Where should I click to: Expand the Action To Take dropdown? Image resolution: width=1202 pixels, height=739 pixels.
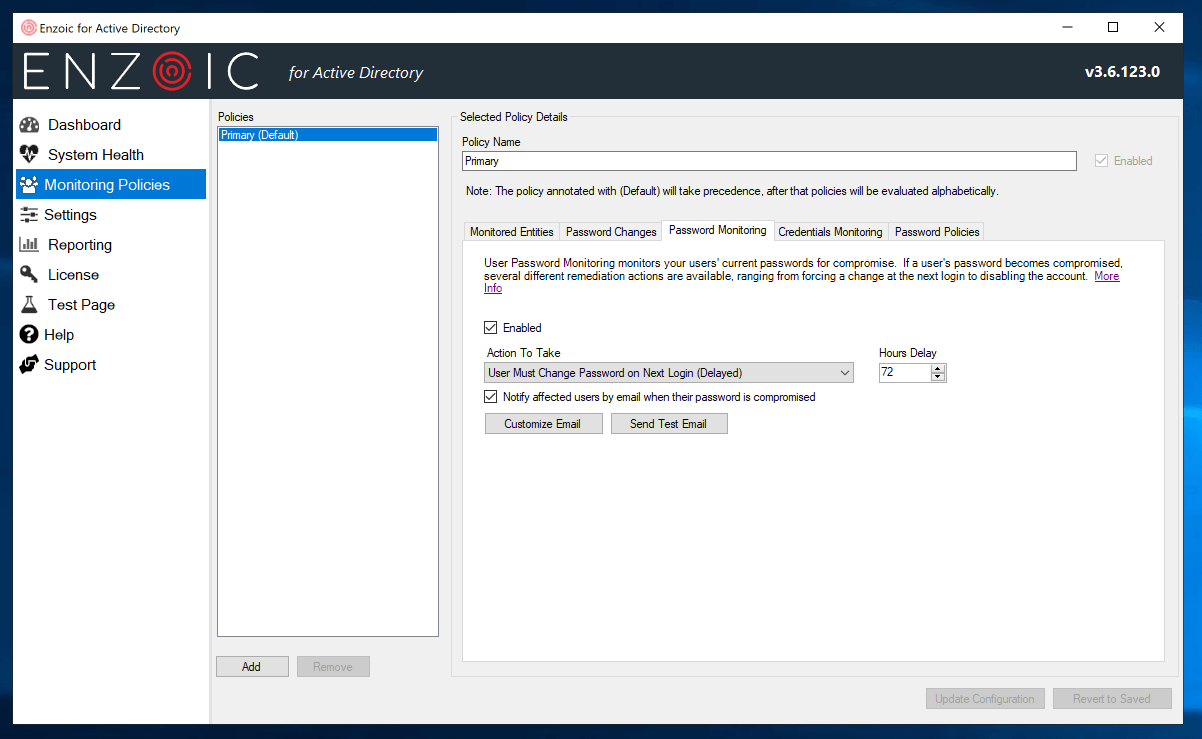(845, 373)
